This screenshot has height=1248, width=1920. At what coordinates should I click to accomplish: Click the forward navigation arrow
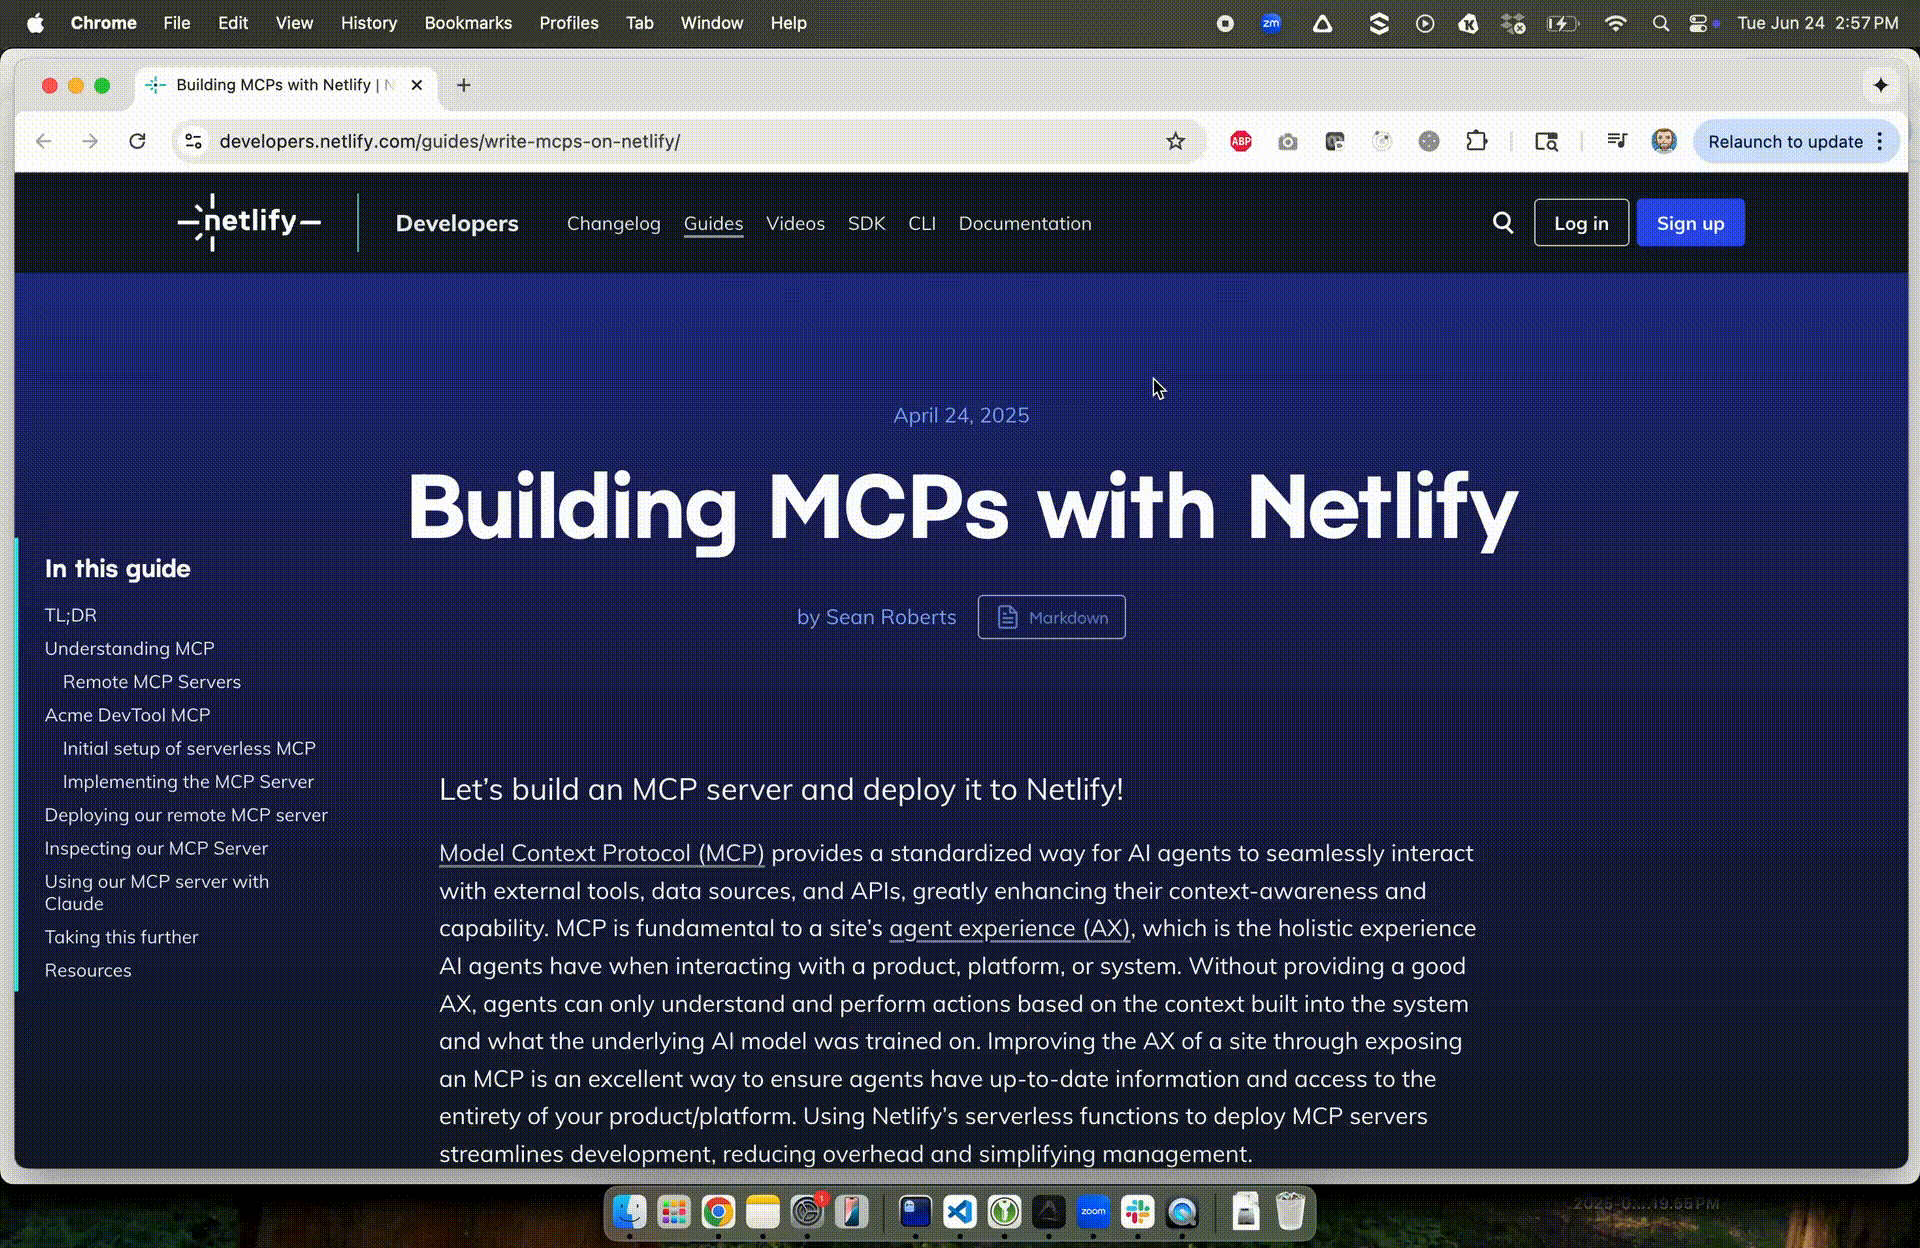(x=90, y=141)
